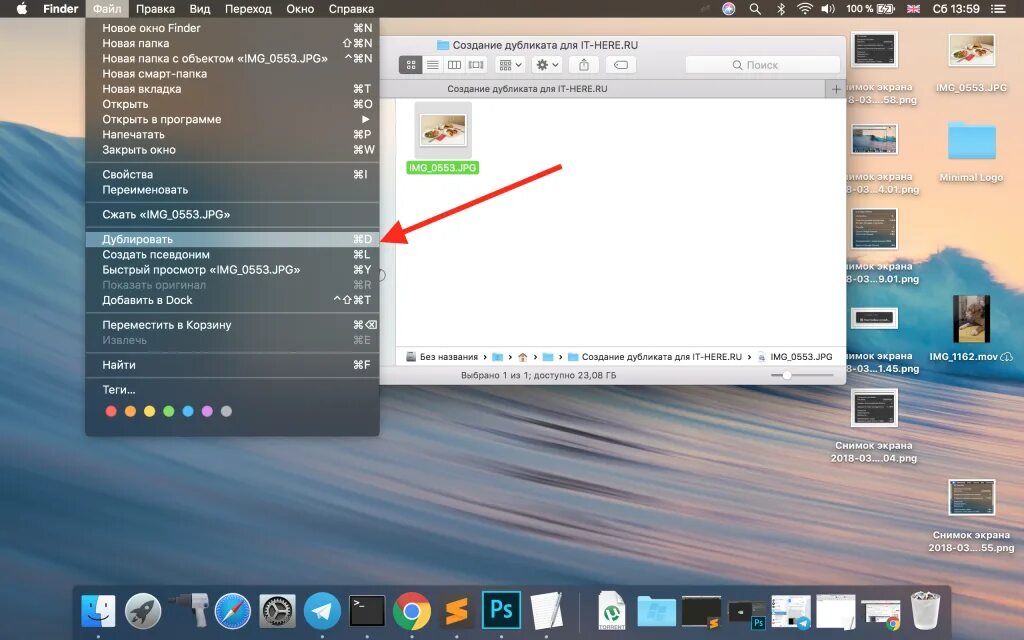Open the Wi-Fi status menu
Image resolution: width=1024 pixels, height=640 pixels.
(805, 9)
